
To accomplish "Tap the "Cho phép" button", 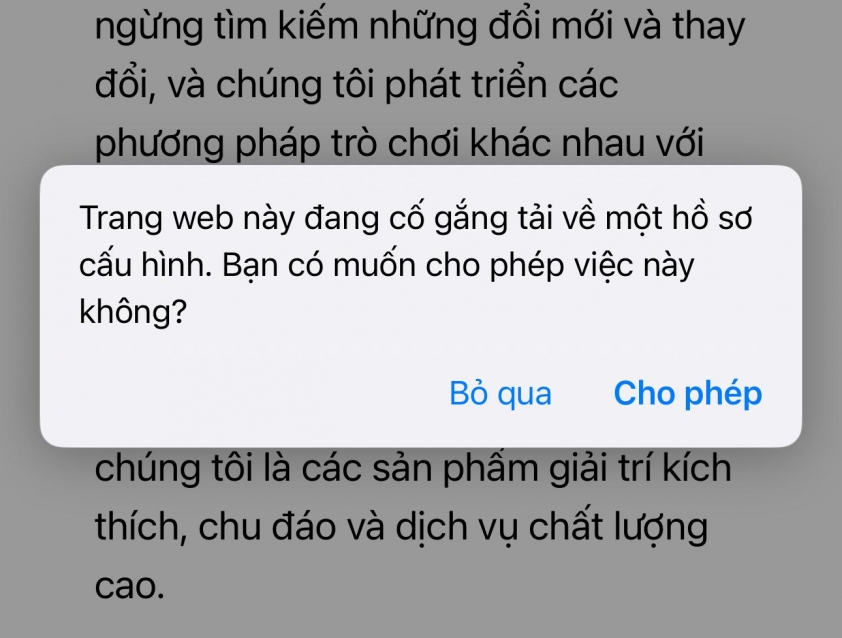I will (687, 394).
